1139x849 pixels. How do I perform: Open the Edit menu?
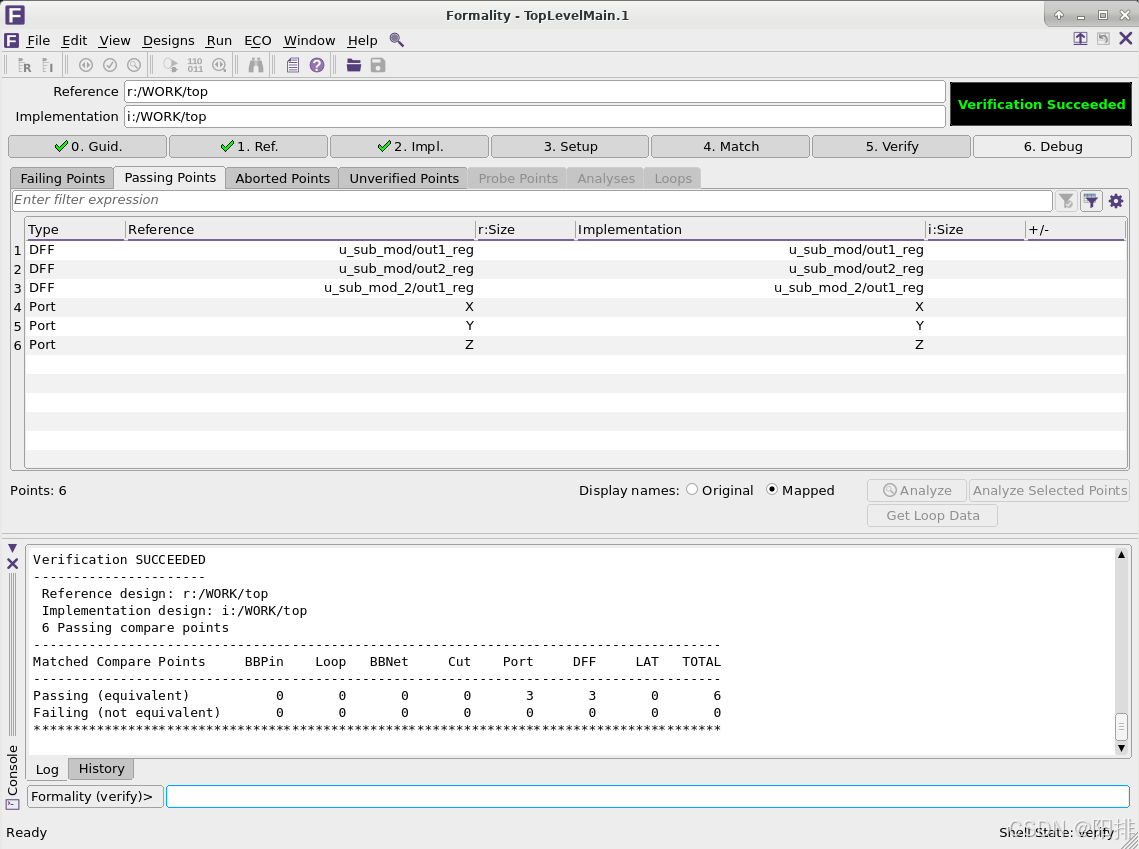pyautogui.click(x=74, y=41)
